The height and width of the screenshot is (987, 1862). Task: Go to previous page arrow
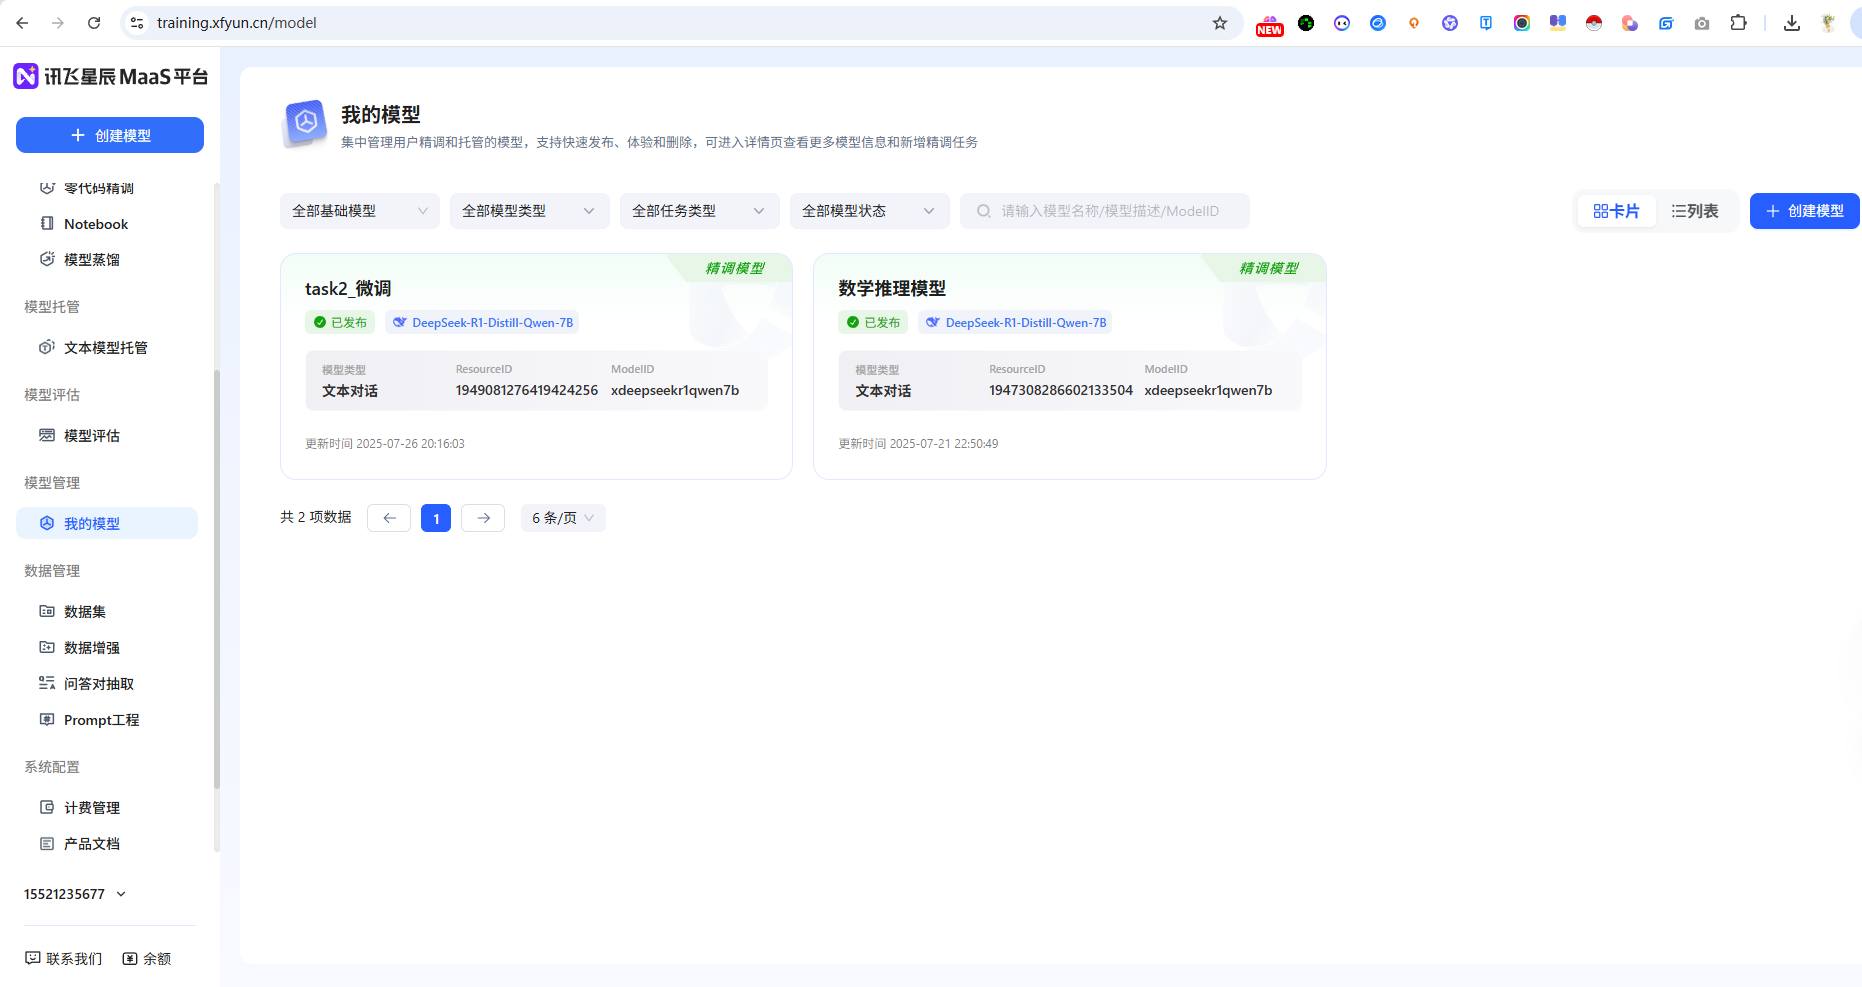click(389, 518)
